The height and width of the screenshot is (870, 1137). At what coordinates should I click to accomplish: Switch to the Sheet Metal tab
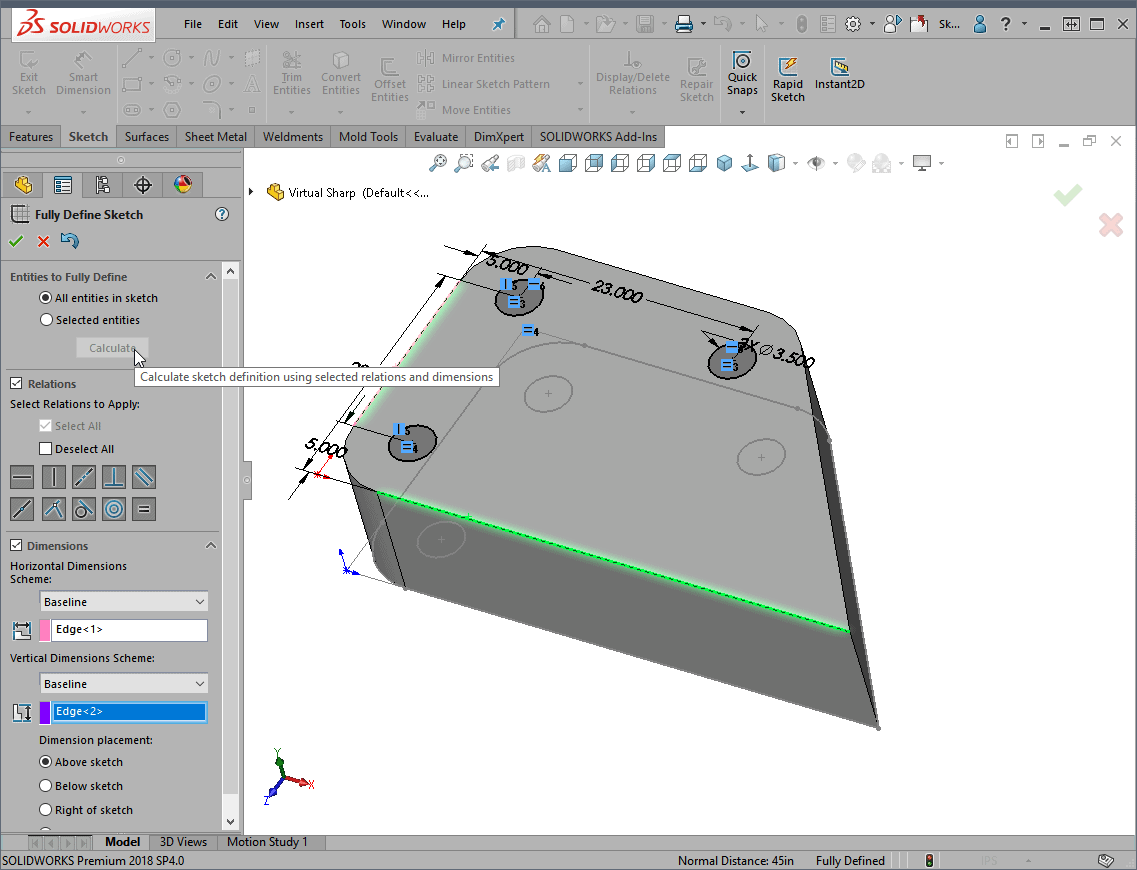point(215,136)
